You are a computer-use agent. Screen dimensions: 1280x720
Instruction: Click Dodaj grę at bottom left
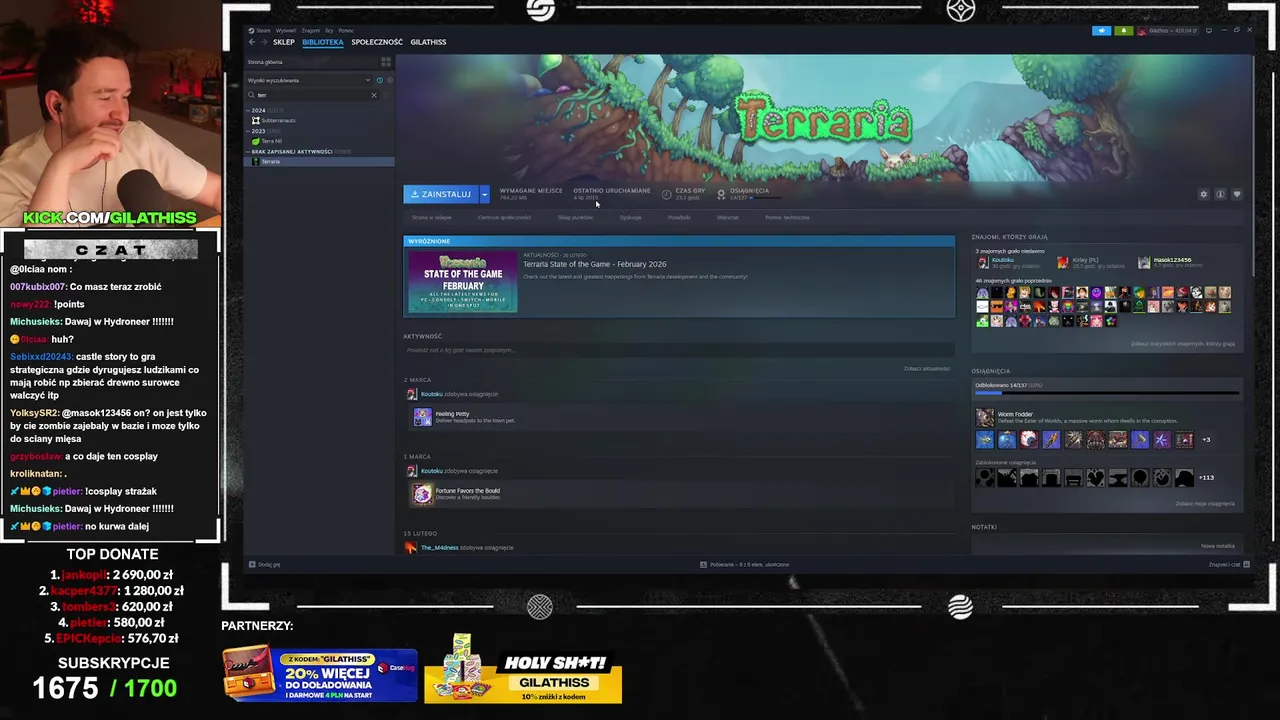coord(265,565)
